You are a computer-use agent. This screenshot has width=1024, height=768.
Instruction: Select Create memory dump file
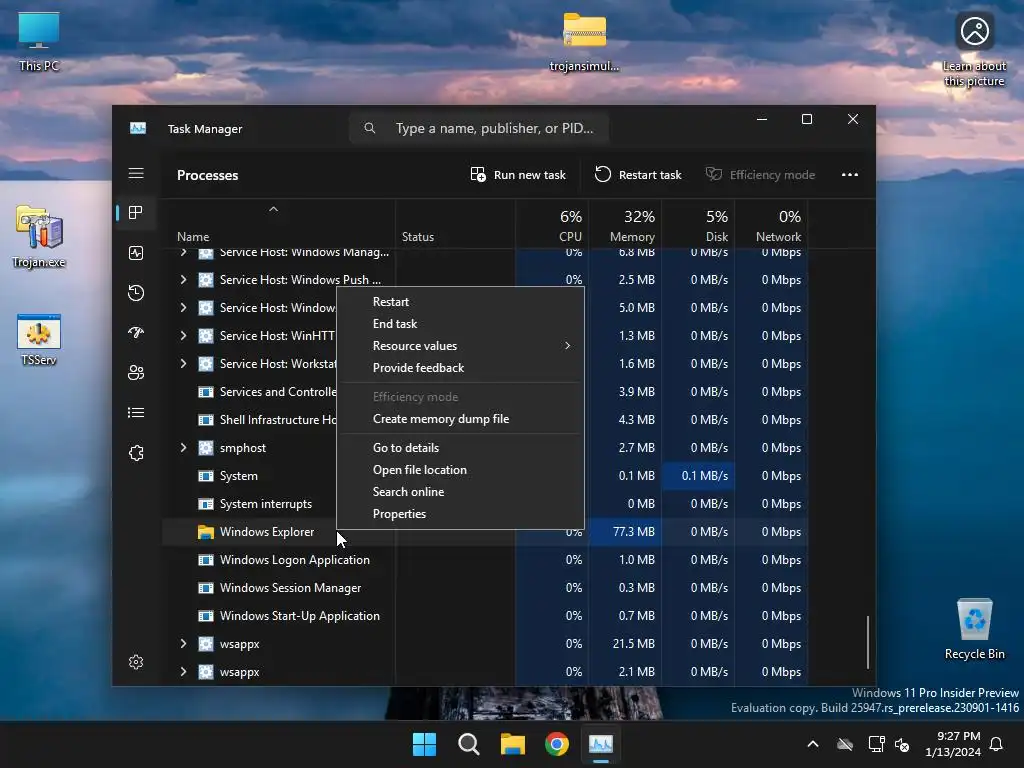click(460, 419)
